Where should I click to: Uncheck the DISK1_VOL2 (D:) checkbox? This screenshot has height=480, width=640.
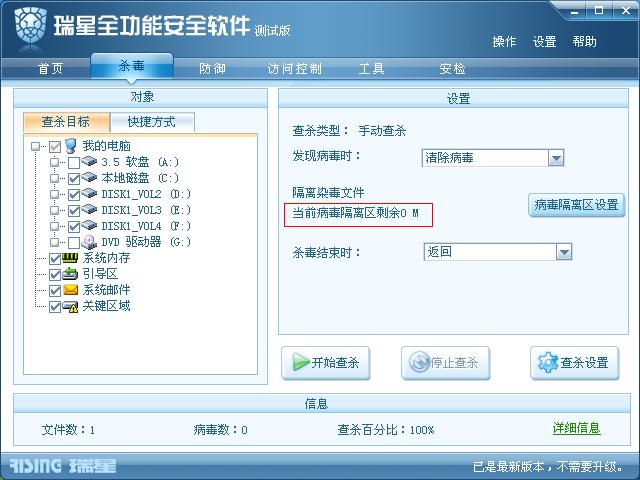pos(74,195)
